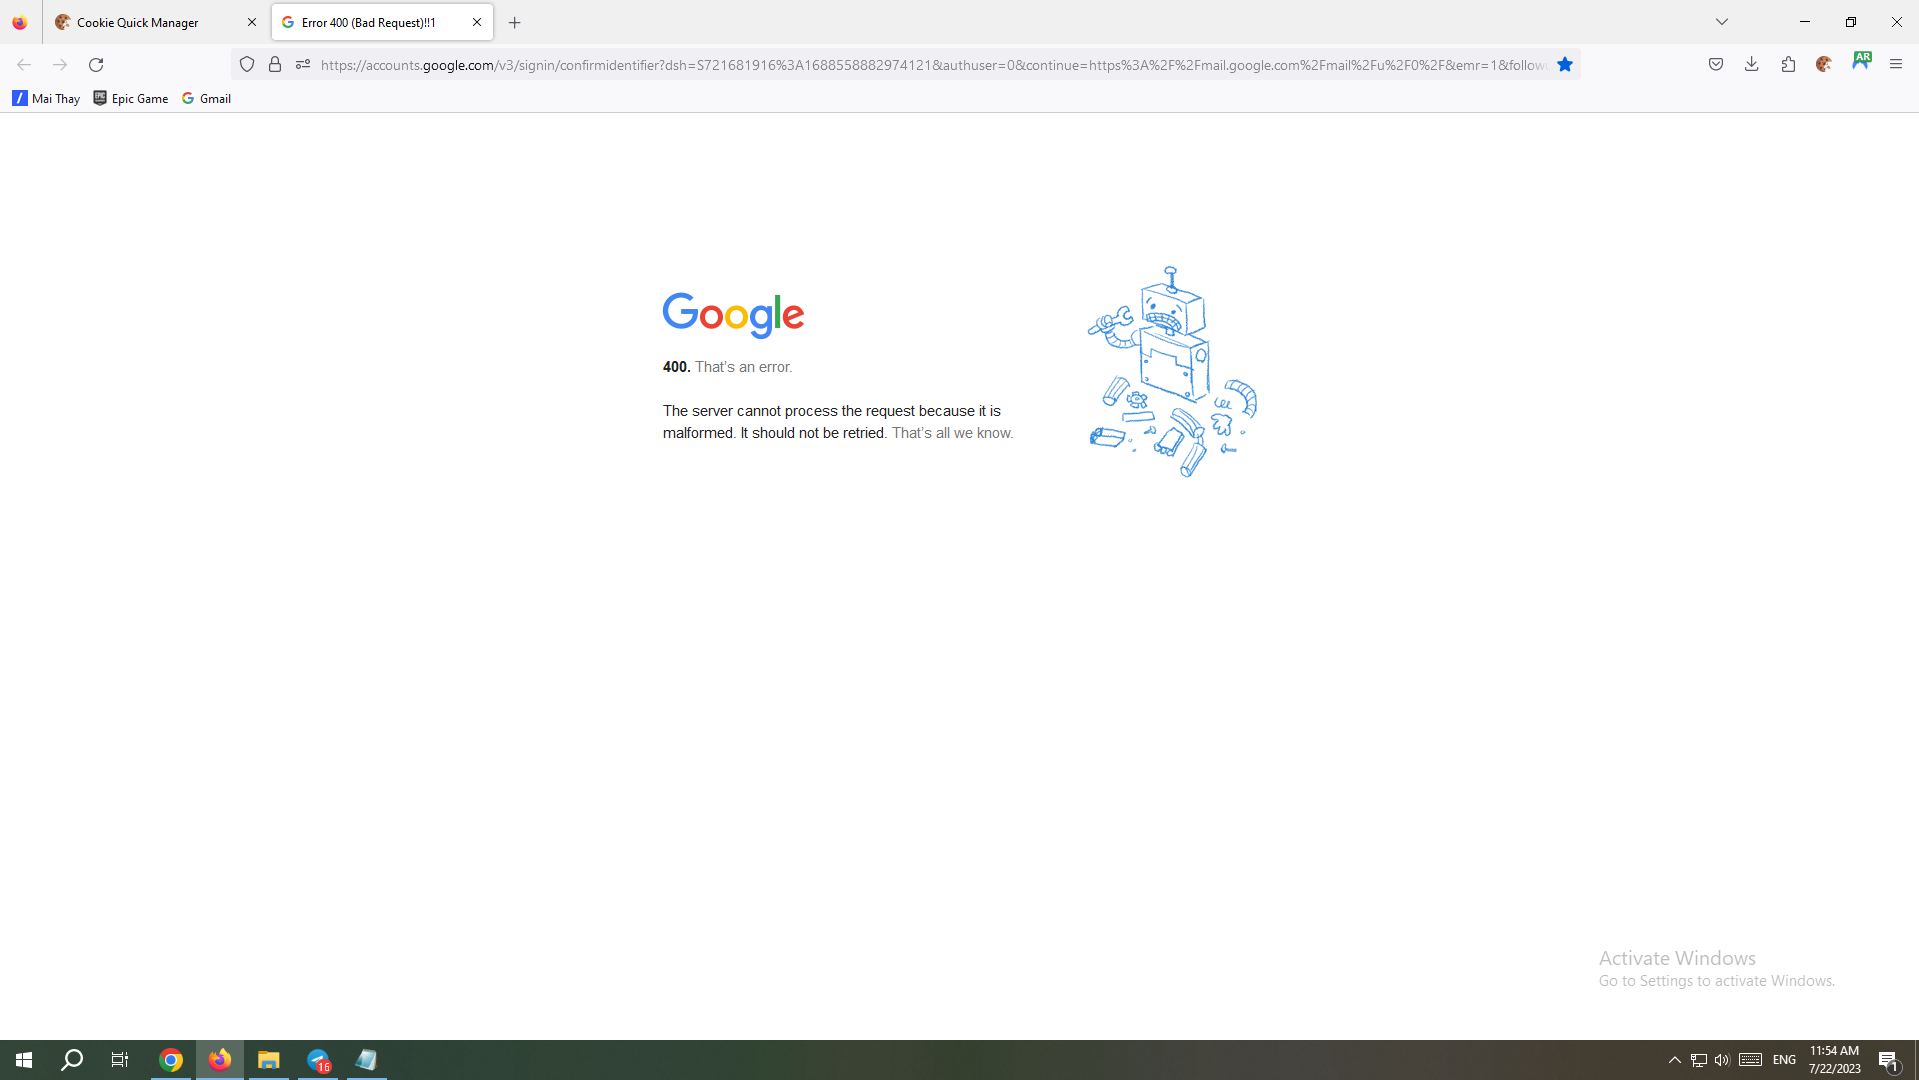1919x1080 pixels.
Task: Open the Firefox application menu
Action: click(1896, 65)
